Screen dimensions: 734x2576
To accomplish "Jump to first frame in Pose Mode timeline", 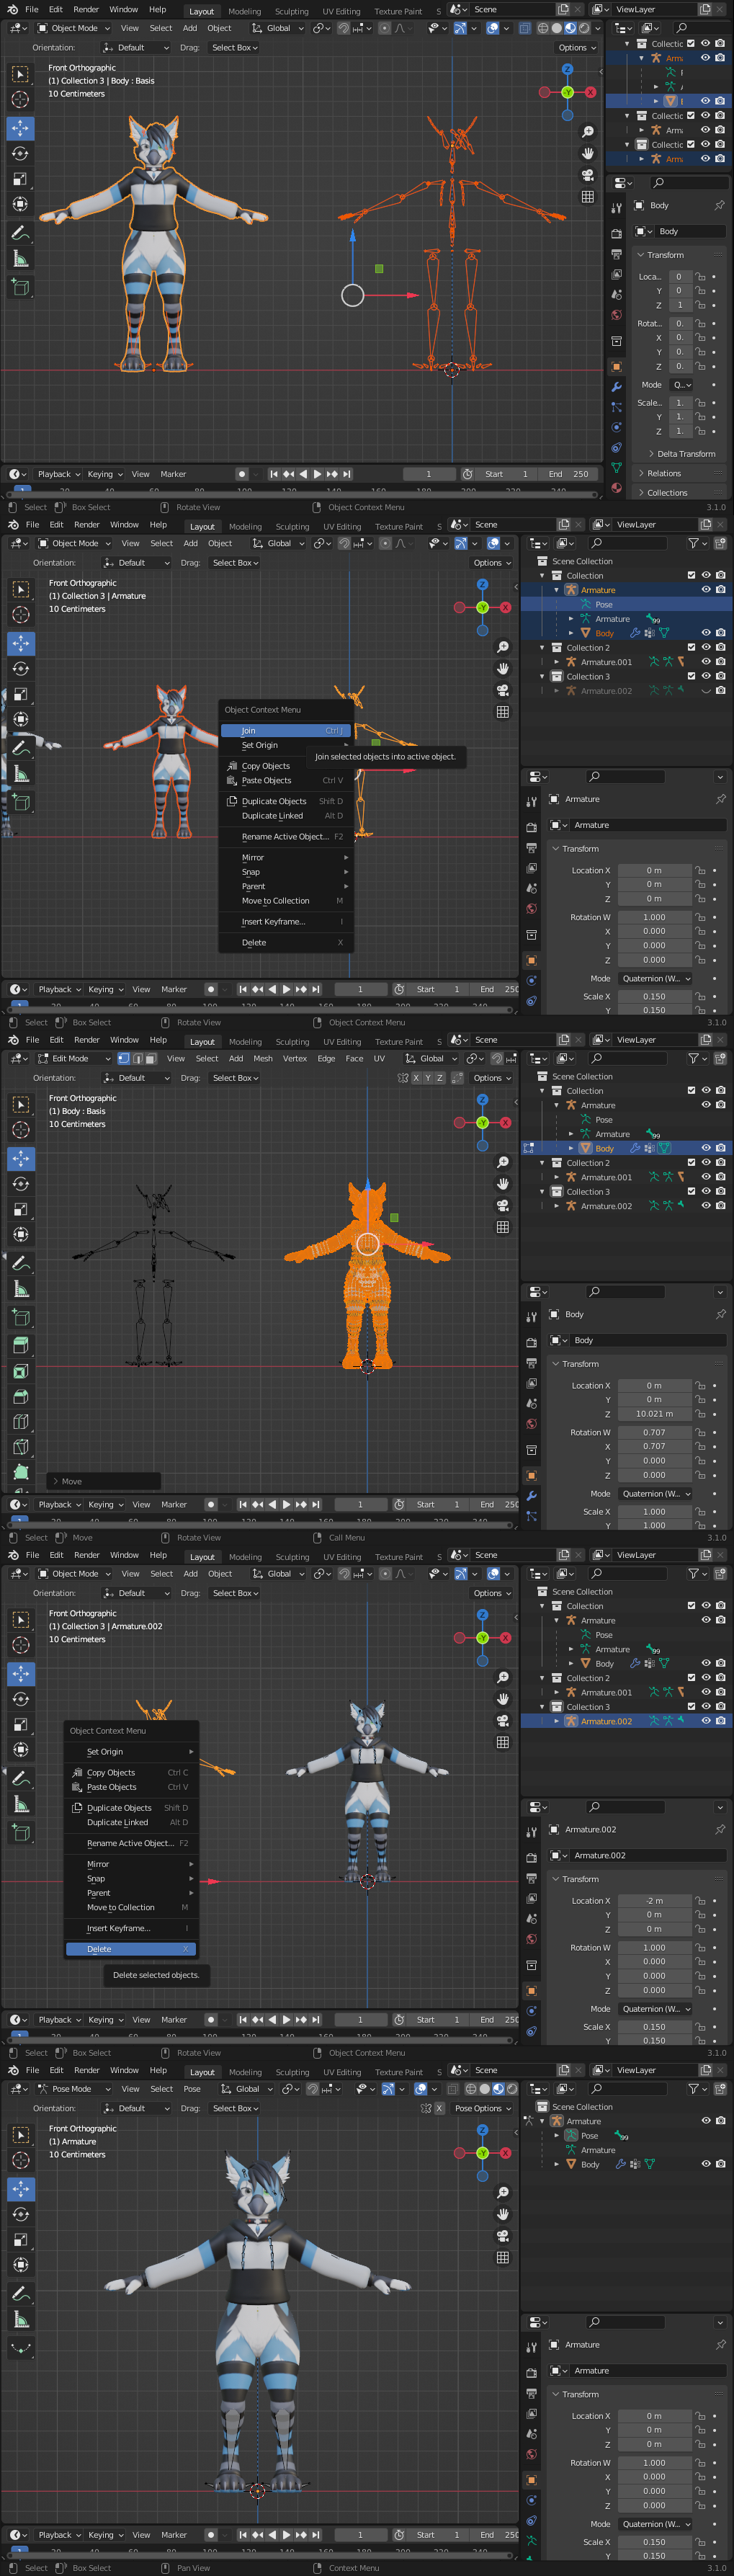I will tap(243, 2535).
